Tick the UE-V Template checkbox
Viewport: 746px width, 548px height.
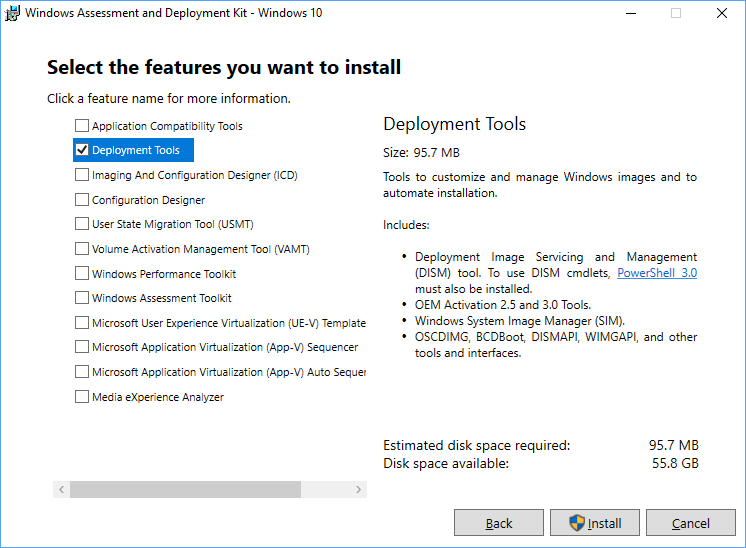coord(82,323)
